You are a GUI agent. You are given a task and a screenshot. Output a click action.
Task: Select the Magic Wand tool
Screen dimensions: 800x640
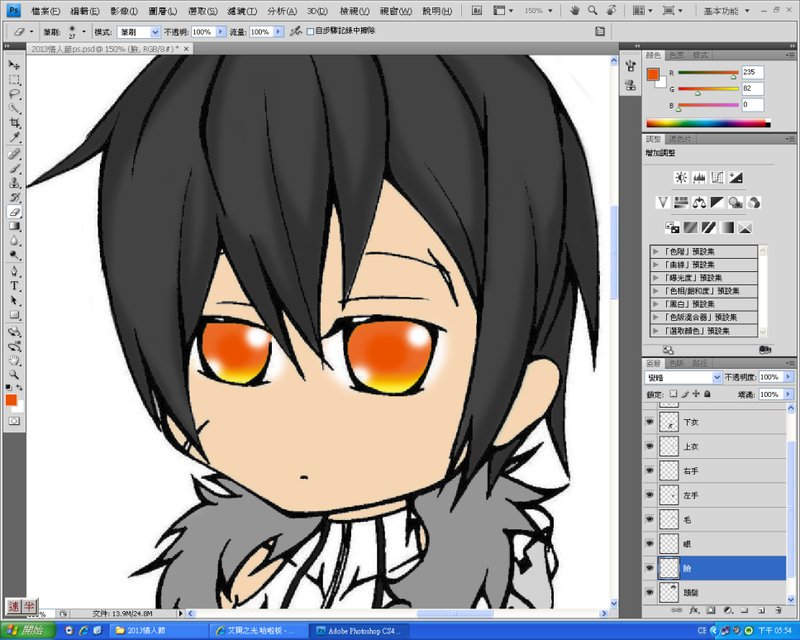pyautogui.click(x=14, y=108)
